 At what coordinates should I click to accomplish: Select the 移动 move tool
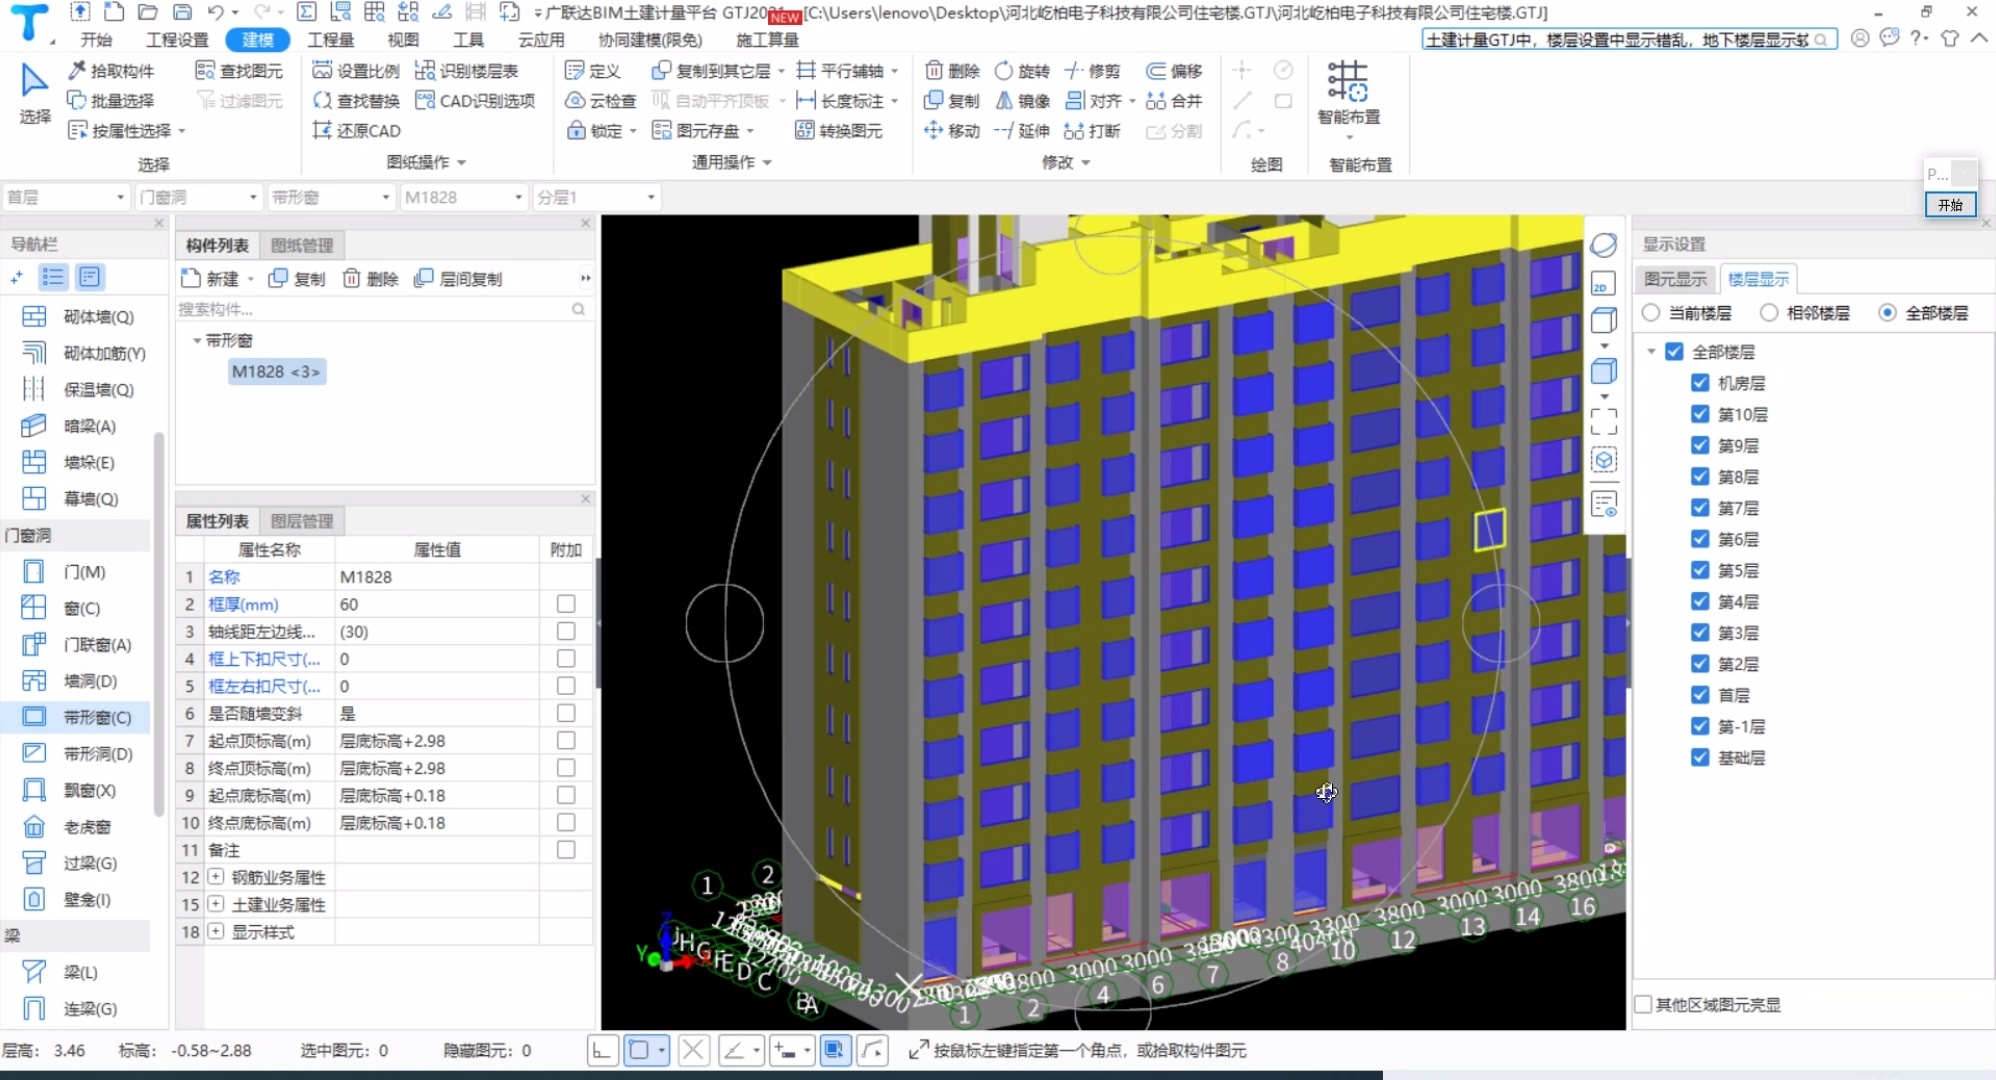pos(952,131)
